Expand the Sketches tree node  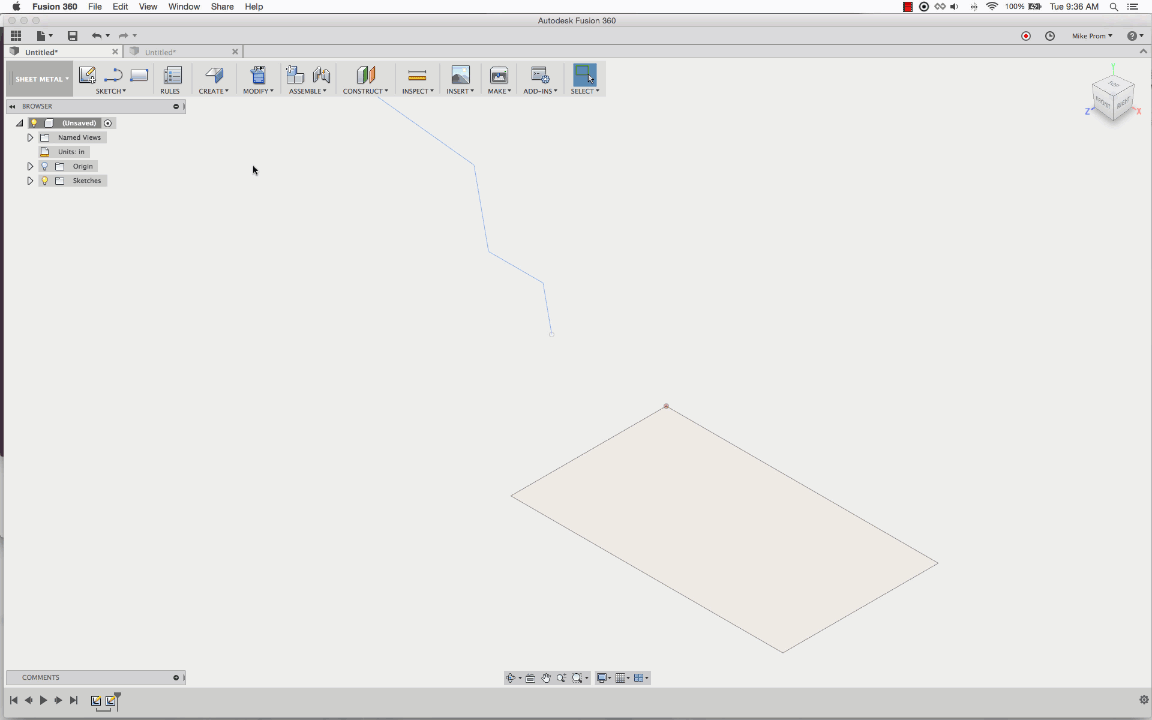(x=30, y=181)
